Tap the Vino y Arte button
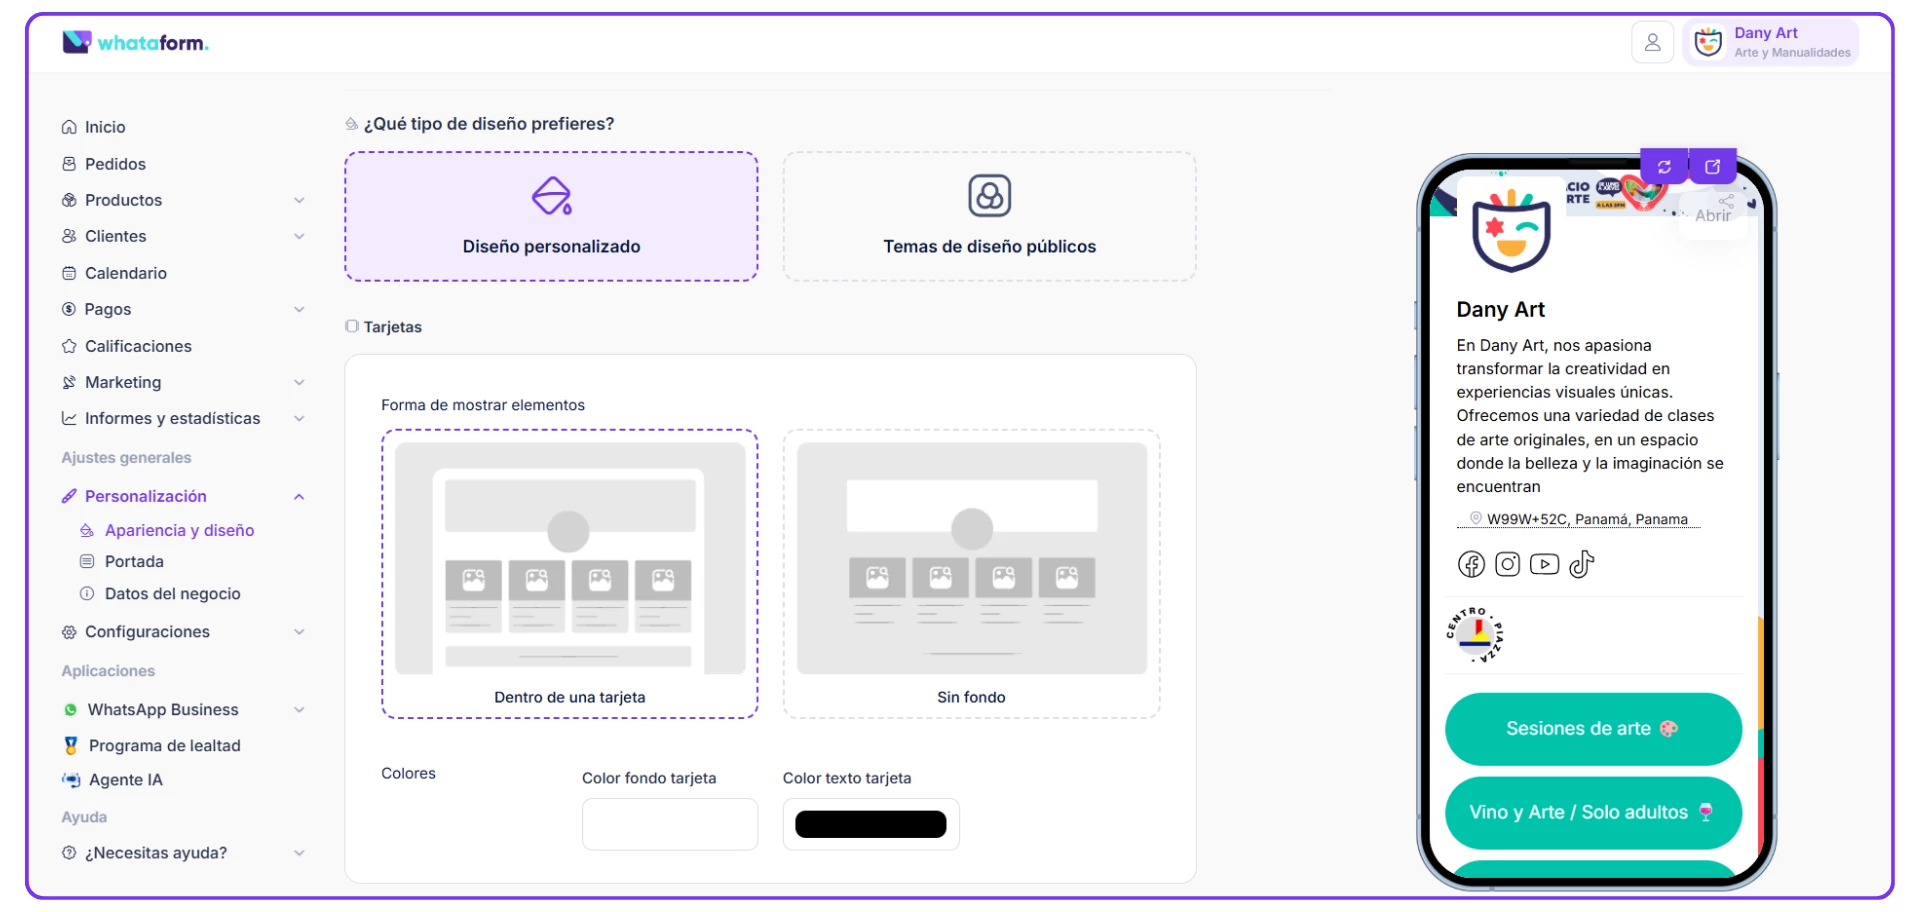This screenshot has height=912, width=1920. [x=1592, y=813]
